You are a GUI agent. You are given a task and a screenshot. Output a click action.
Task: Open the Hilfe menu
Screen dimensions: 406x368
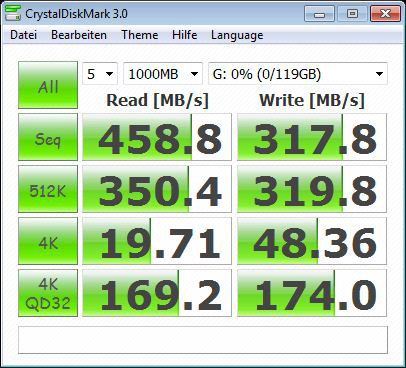[x=185, y=35]
